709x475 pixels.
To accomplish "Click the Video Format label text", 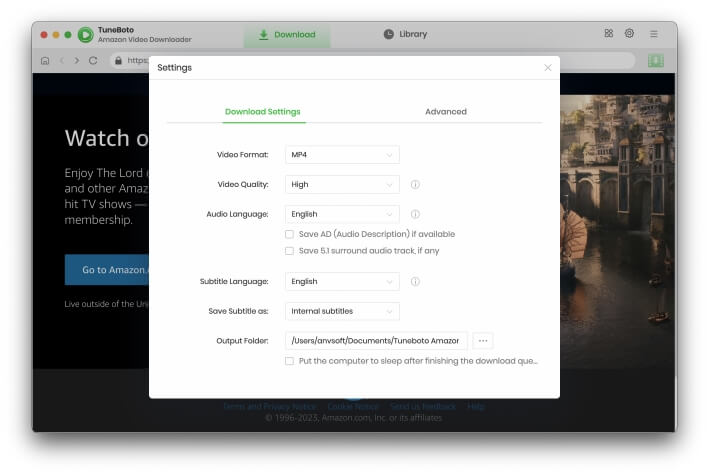I will pyautogui.click(x=242, y=155).
